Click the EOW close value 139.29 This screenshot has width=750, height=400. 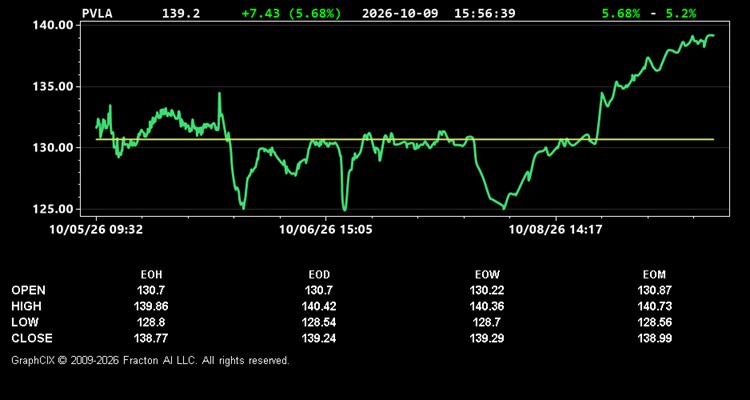click(487, 338)
